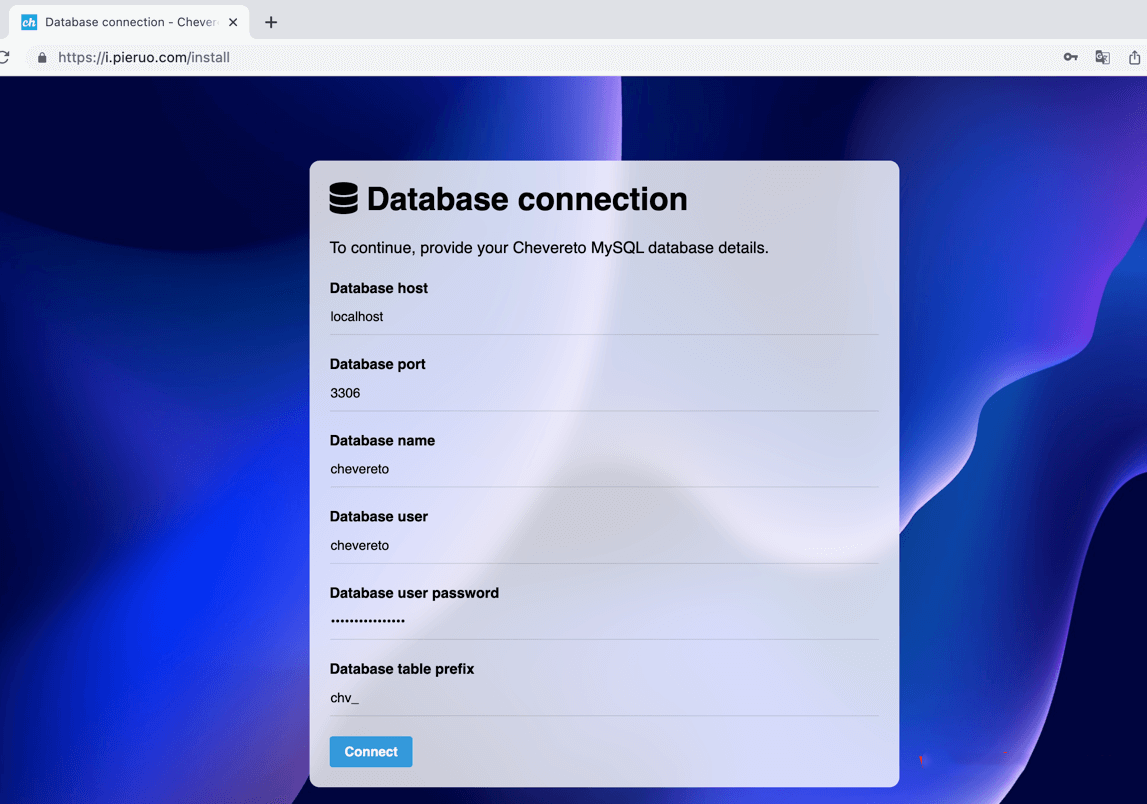
Task: Click the 'Database name' label
Action: 383,440
